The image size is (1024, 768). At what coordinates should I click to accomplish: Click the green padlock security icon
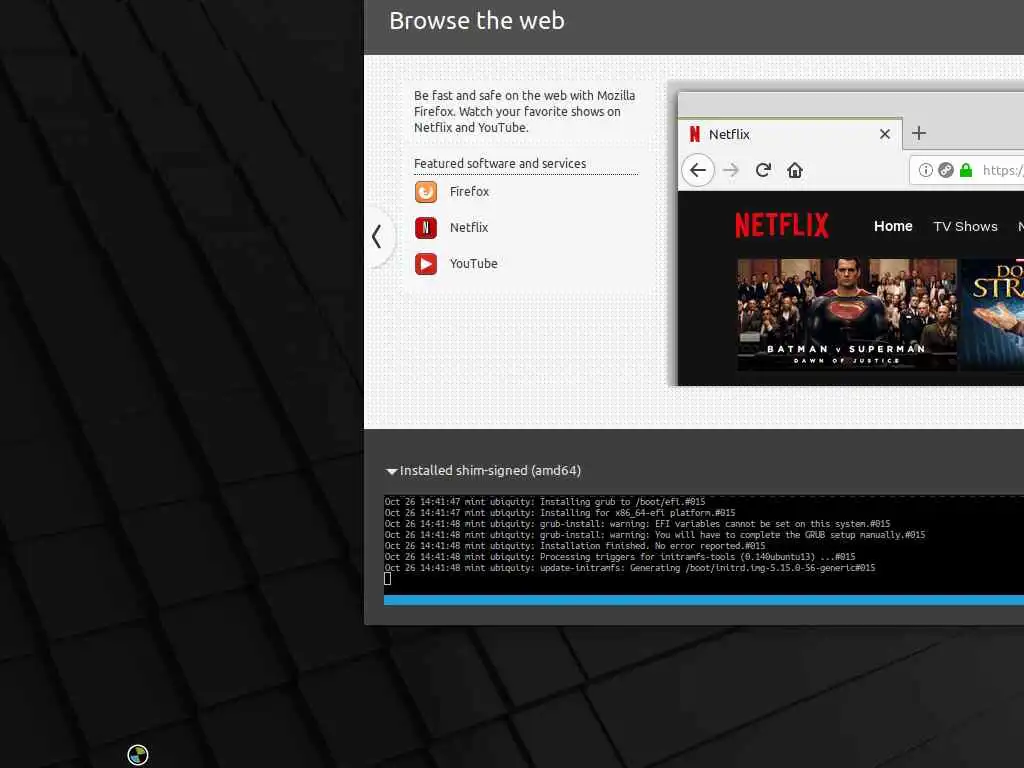pos(966,170)
